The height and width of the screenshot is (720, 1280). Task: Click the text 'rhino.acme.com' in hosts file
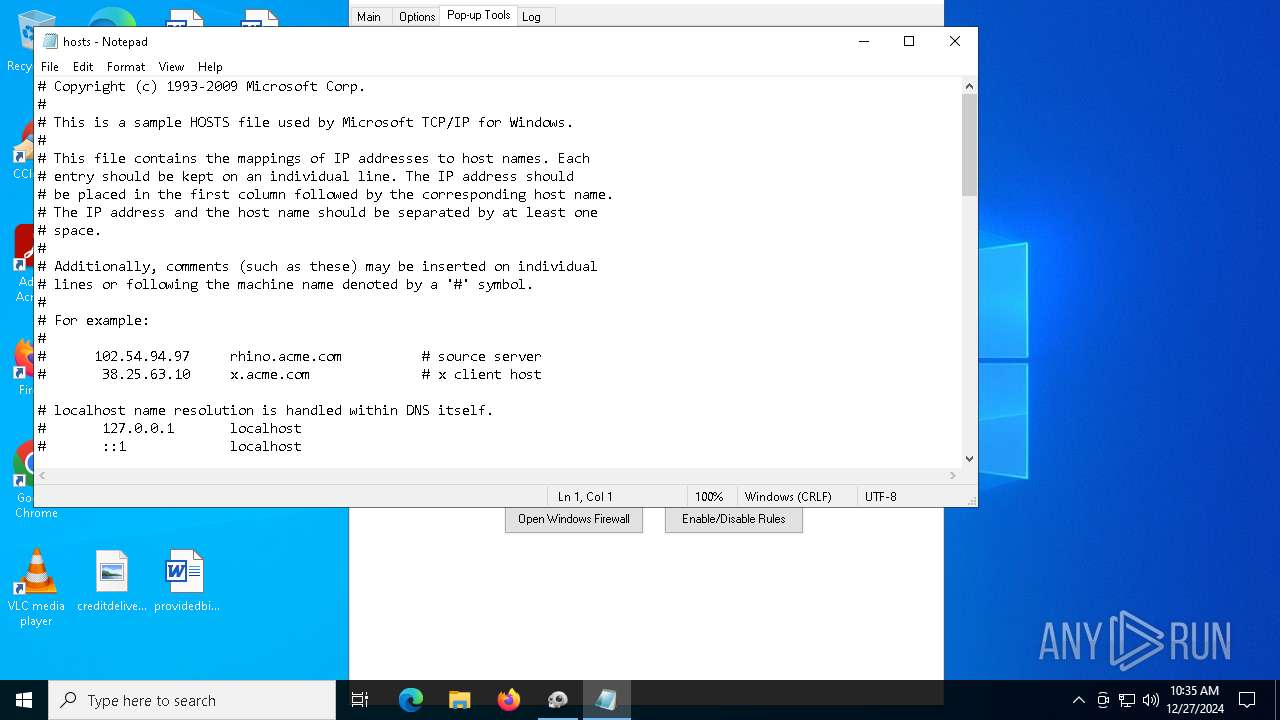click(x=286, y=356)
